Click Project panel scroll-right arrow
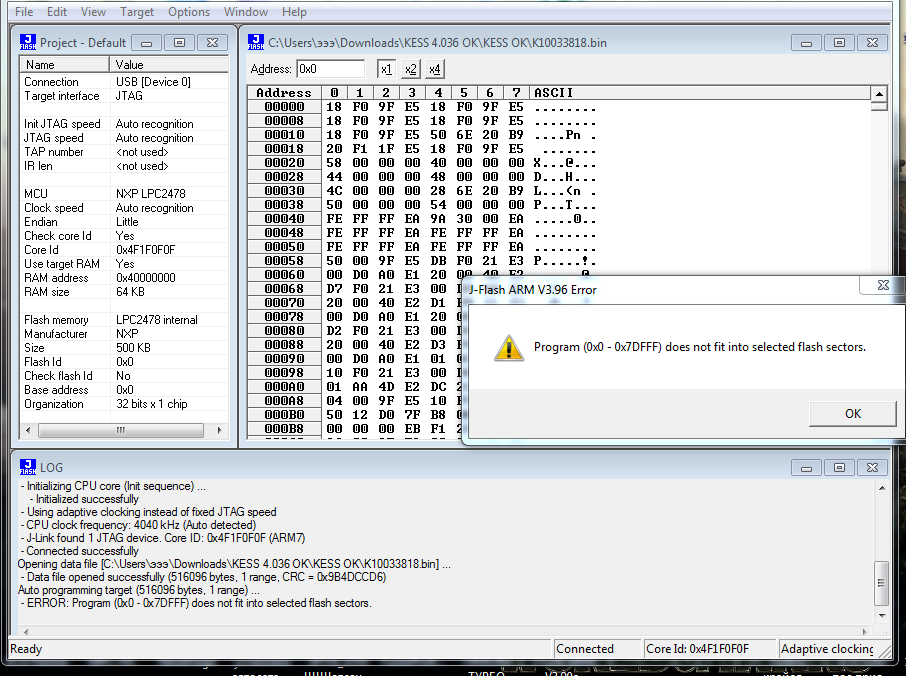 tap(220, 430)
